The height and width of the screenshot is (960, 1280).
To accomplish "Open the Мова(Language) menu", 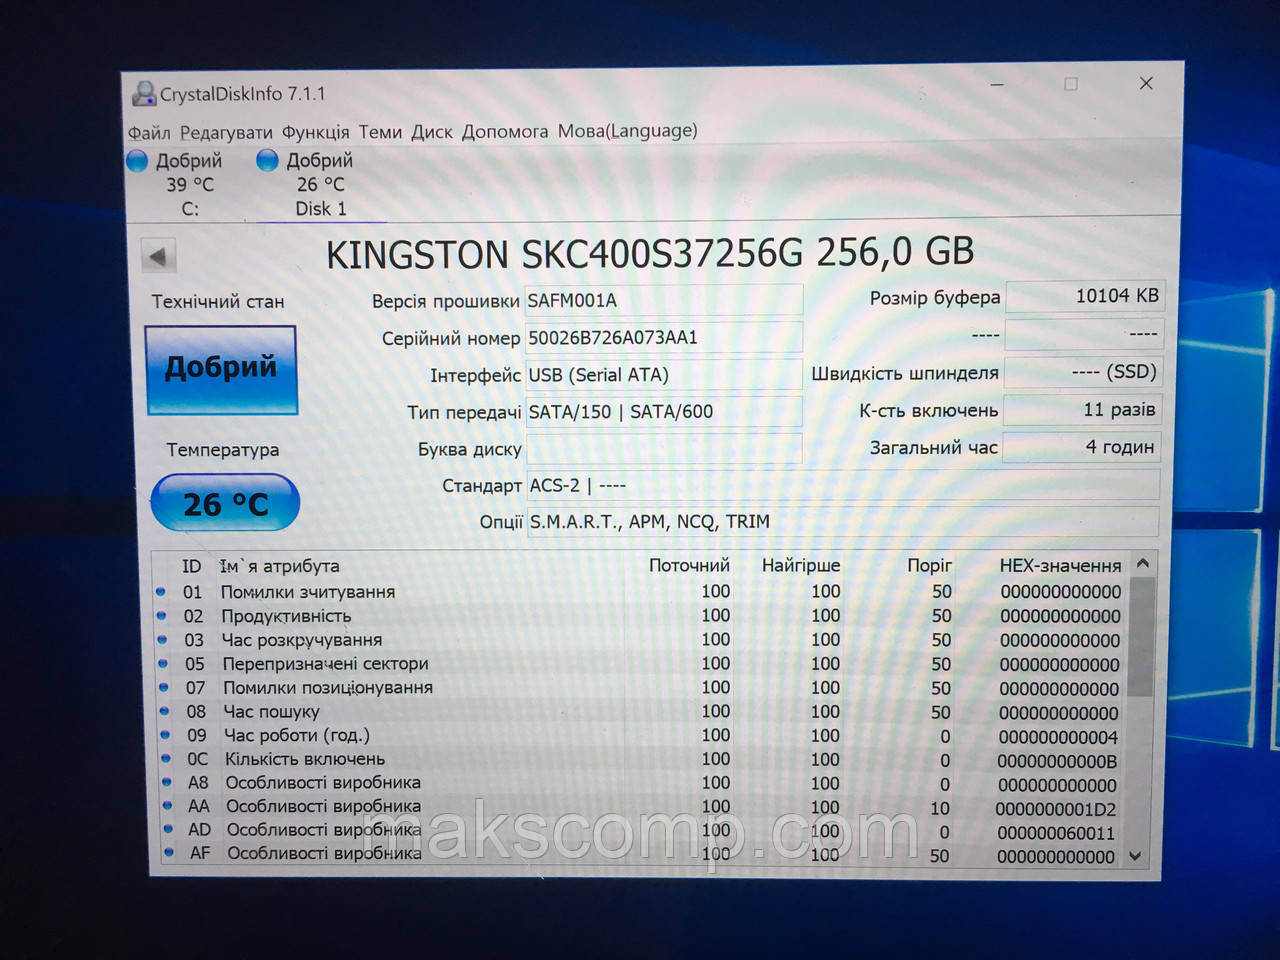I will pos(627,131).
